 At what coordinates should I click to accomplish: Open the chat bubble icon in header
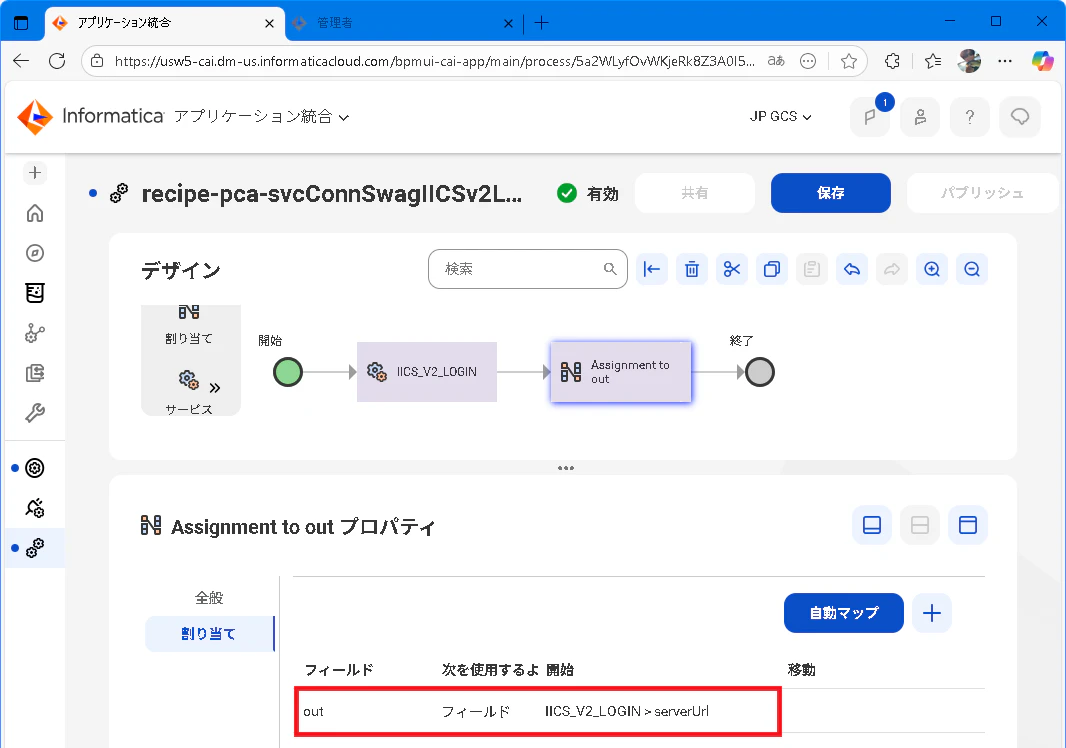pos(1020,117)
